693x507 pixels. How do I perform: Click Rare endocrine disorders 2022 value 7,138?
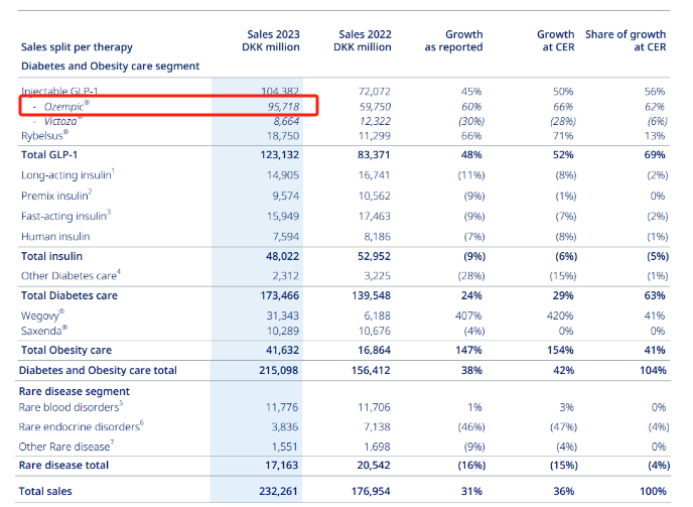click(377, 427)
